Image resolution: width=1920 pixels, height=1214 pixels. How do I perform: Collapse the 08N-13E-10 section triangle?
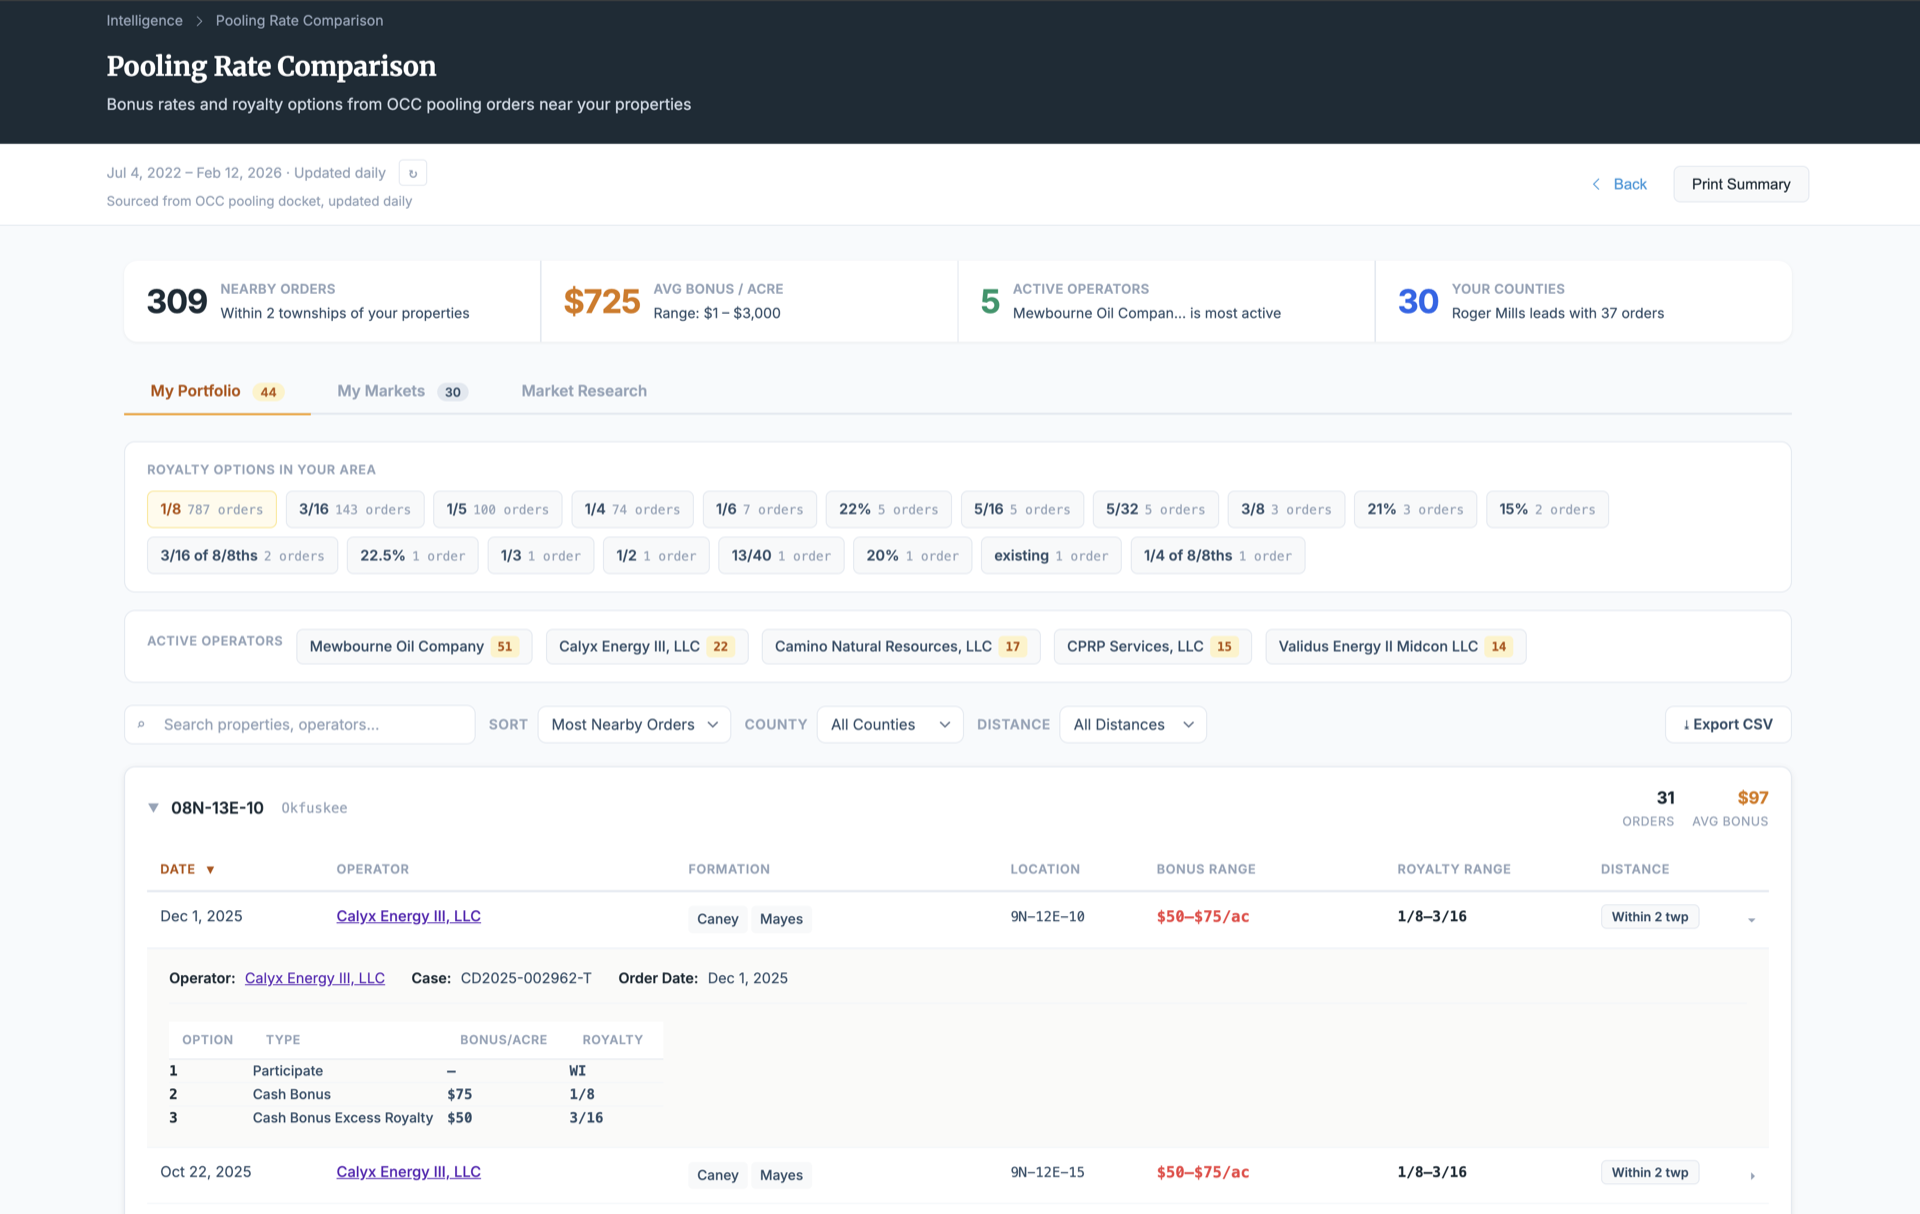click(153, 808)
